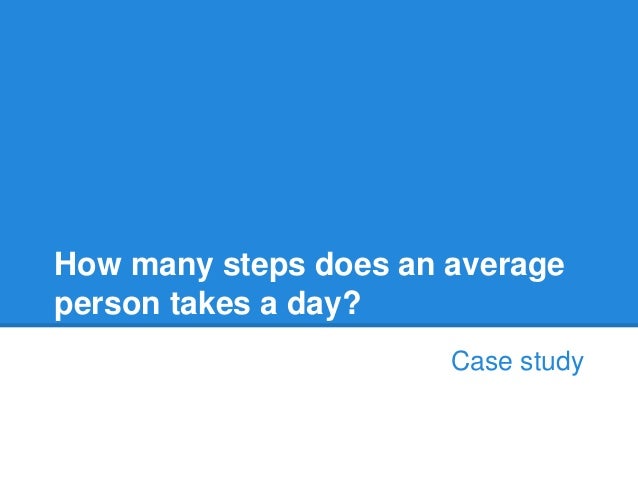Click the word "Case" in the subtitle
The height and width of the screenshot is (479, 638).
coord(481,361)
